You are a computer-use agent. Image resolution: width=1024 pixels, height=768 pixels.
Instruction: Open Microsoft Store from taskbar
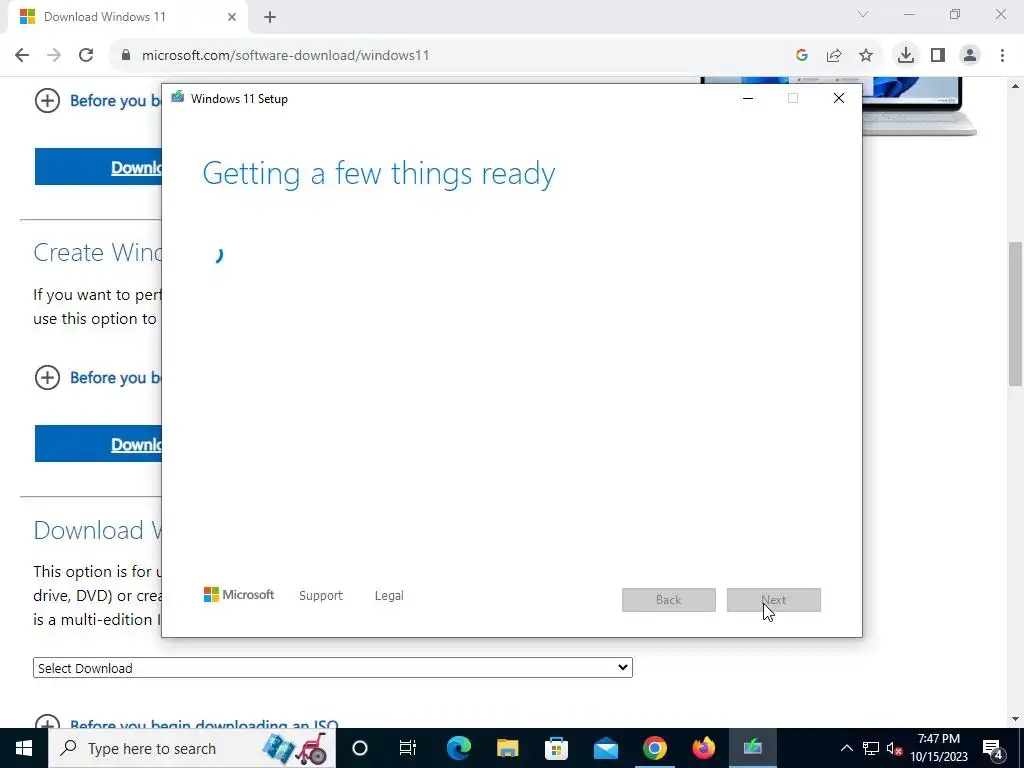pos(556,748)
